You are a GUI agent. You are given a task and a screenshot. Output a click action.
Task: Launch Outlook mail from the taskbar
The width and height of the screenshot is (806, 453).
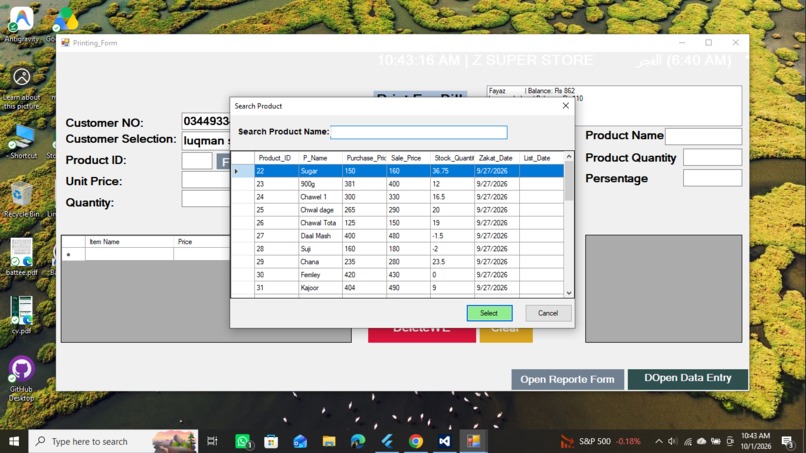tap(300, 441)
